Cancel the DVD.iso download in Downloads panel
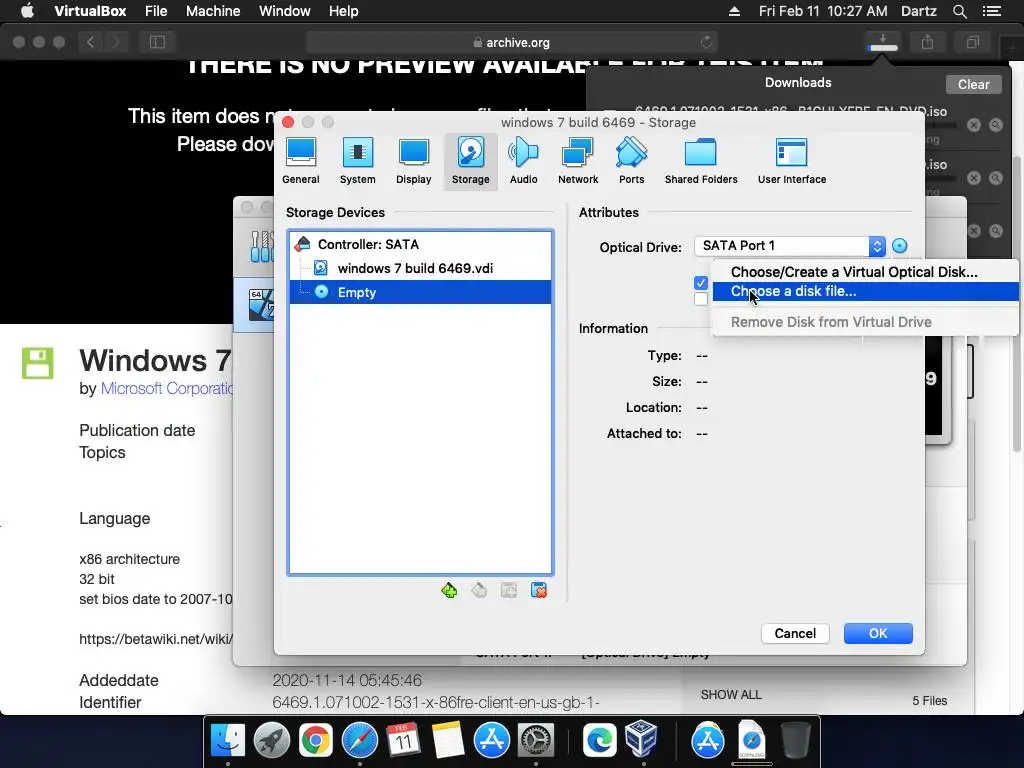Viewport: 1024px width, 768px height. pyautogui.click(x=974, y=125)
